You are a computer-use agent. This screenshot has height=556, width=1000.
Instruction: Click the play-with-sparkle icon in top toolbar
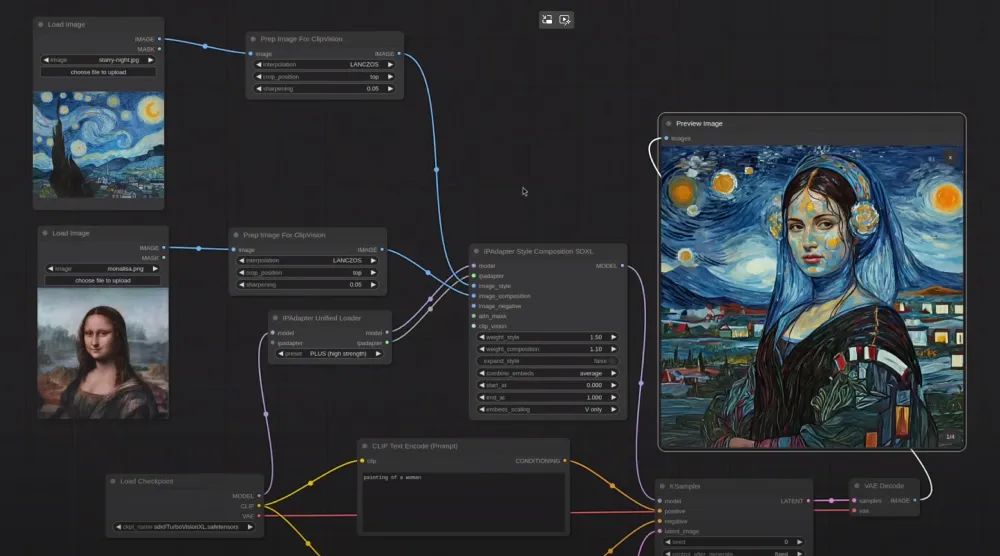[x=565, y=20]
